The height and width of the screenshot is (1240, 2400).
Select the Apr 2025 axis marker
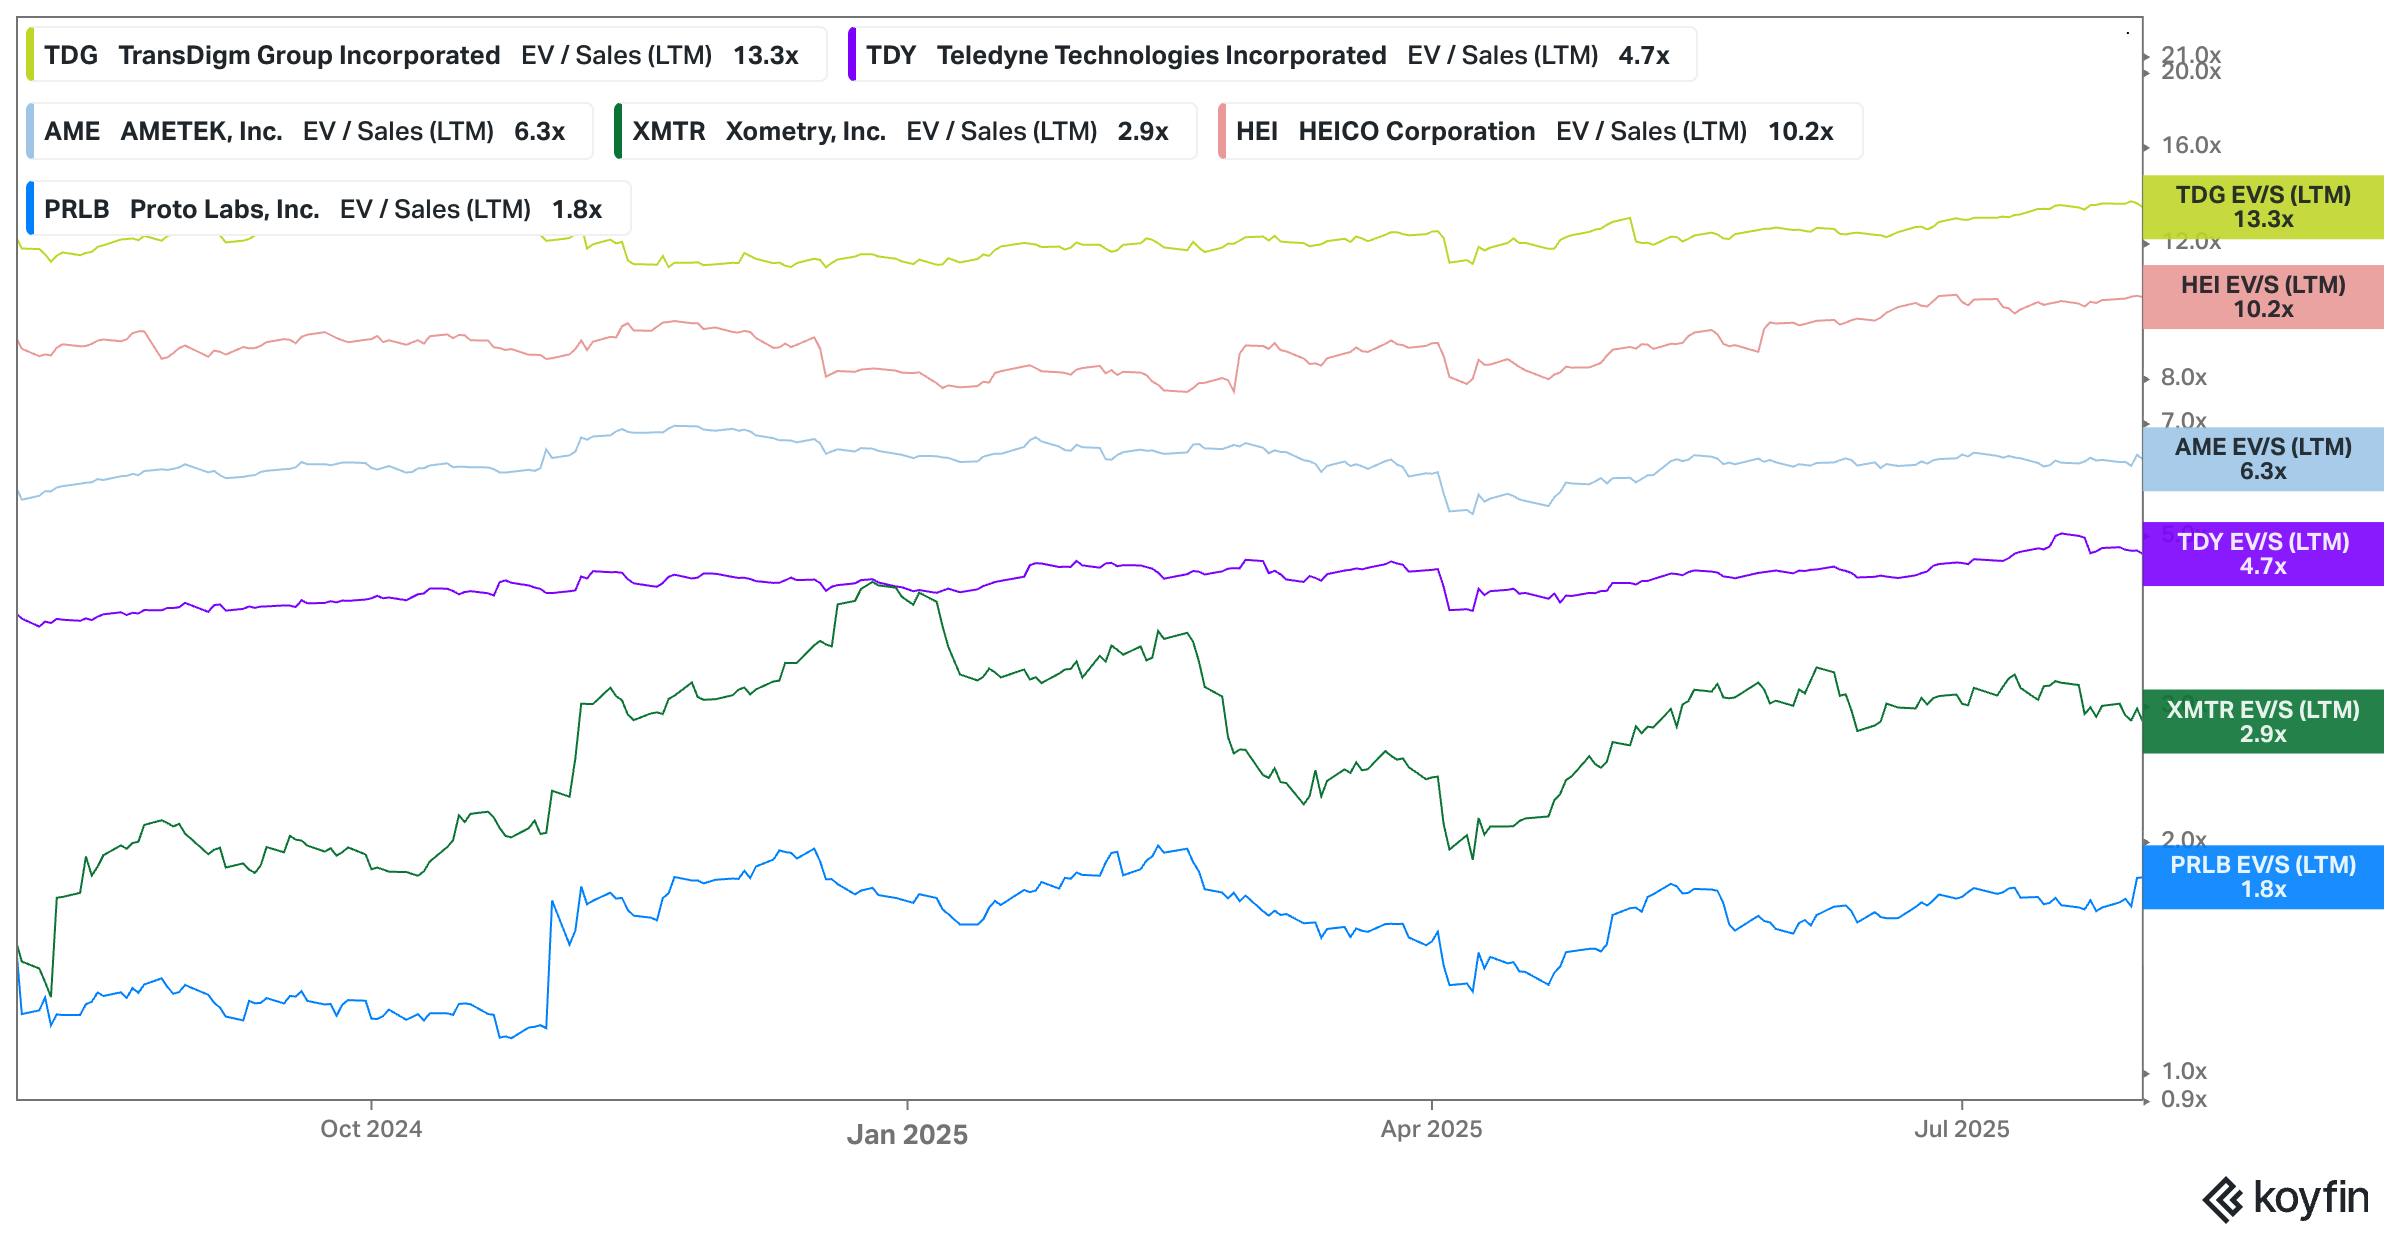(x=1431, y=1129)
